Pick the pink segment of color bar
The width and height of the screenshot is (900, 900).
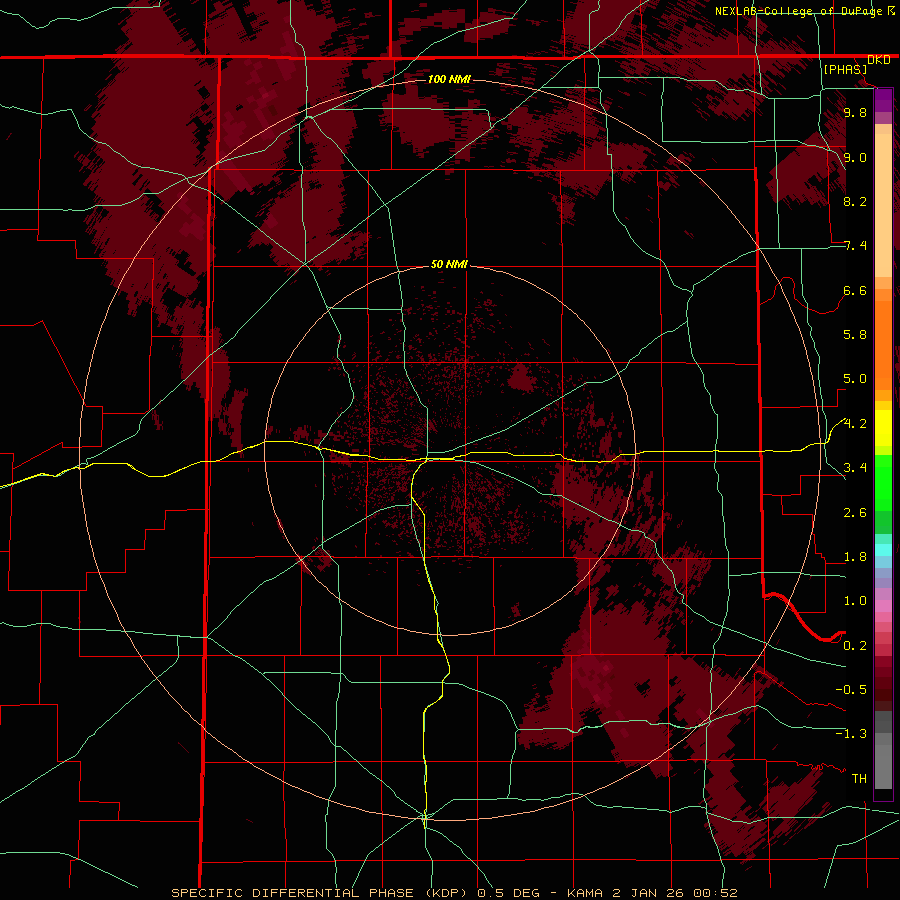[x=883, y=606]
